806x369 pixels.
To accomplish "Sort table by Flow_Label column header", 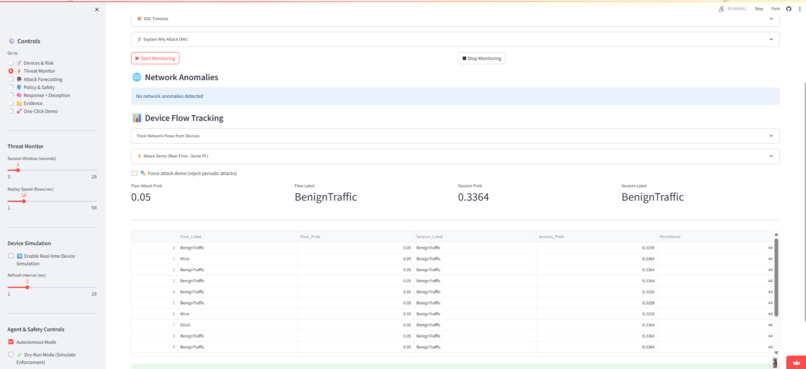I will [x=237, y=236].
